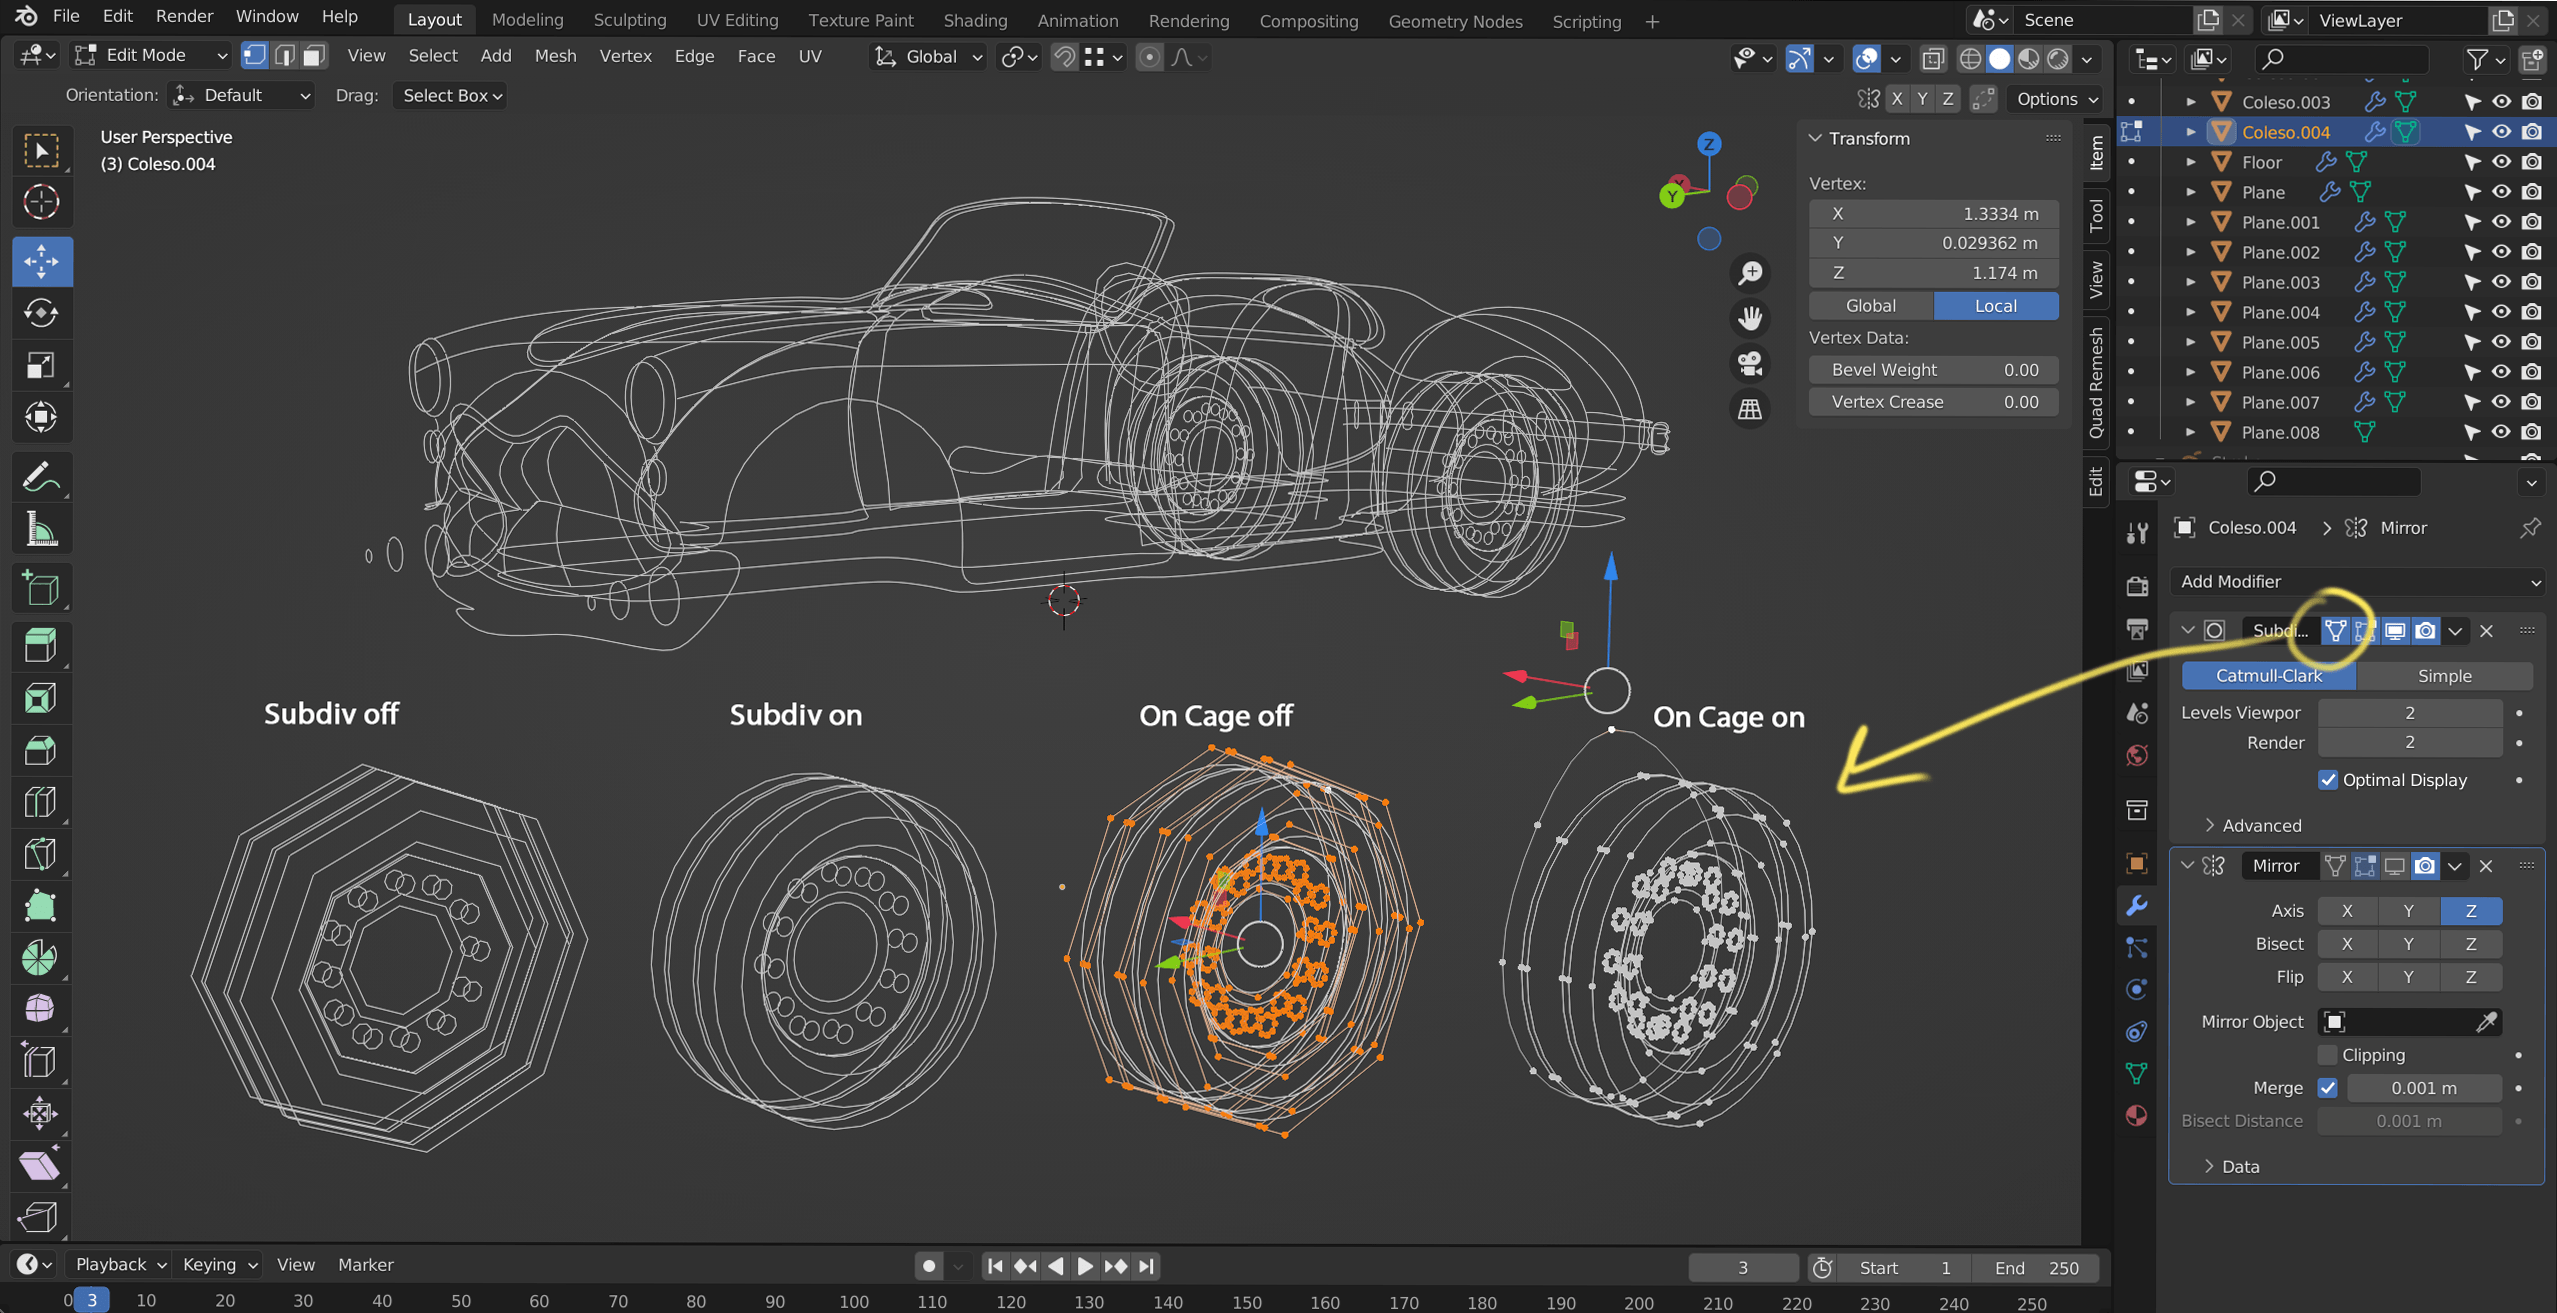Open Material properties tab
The image size is (2557, 1313).
pos(2137,1115)
